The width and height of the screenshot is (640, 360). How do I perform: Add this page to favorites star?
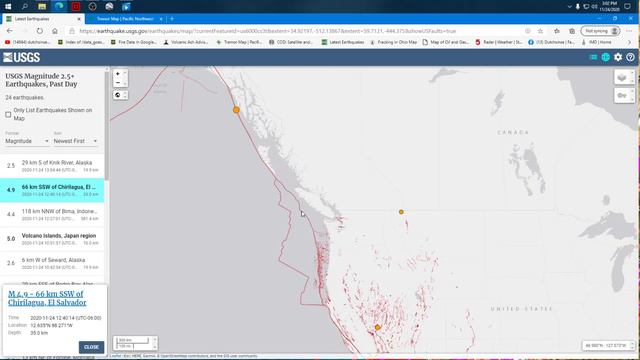tap(540, 31)
